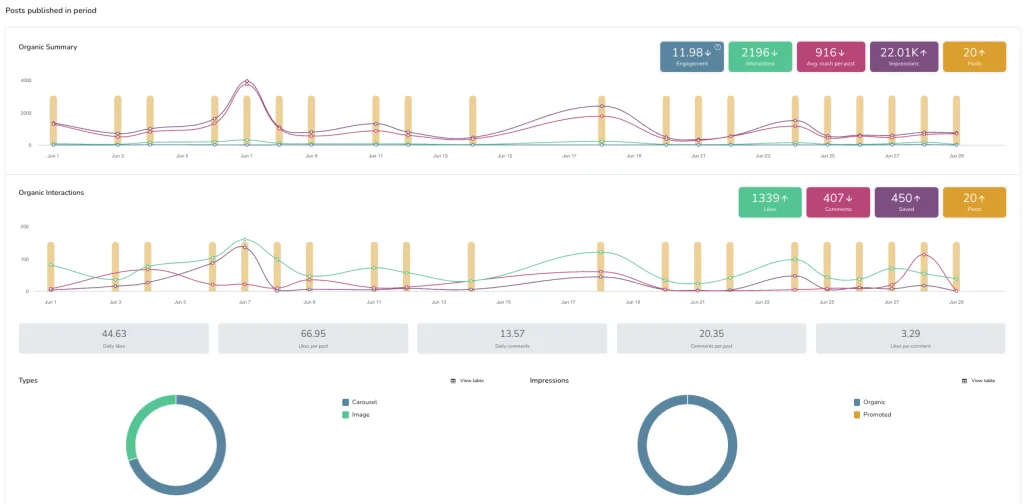Click the Carousel legend color swatch
This screenshot has width=1024, height=504.
(345, 402)
